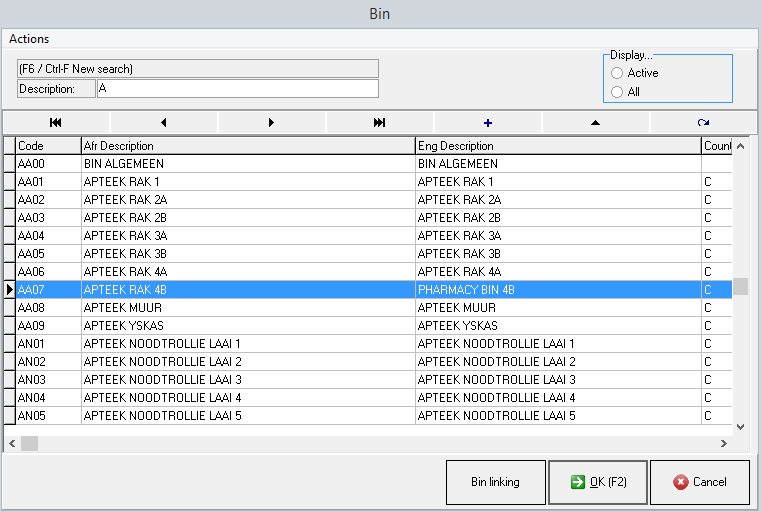Click the Code column header
Viewport: 762px width, 512px height.
(47, 146)
